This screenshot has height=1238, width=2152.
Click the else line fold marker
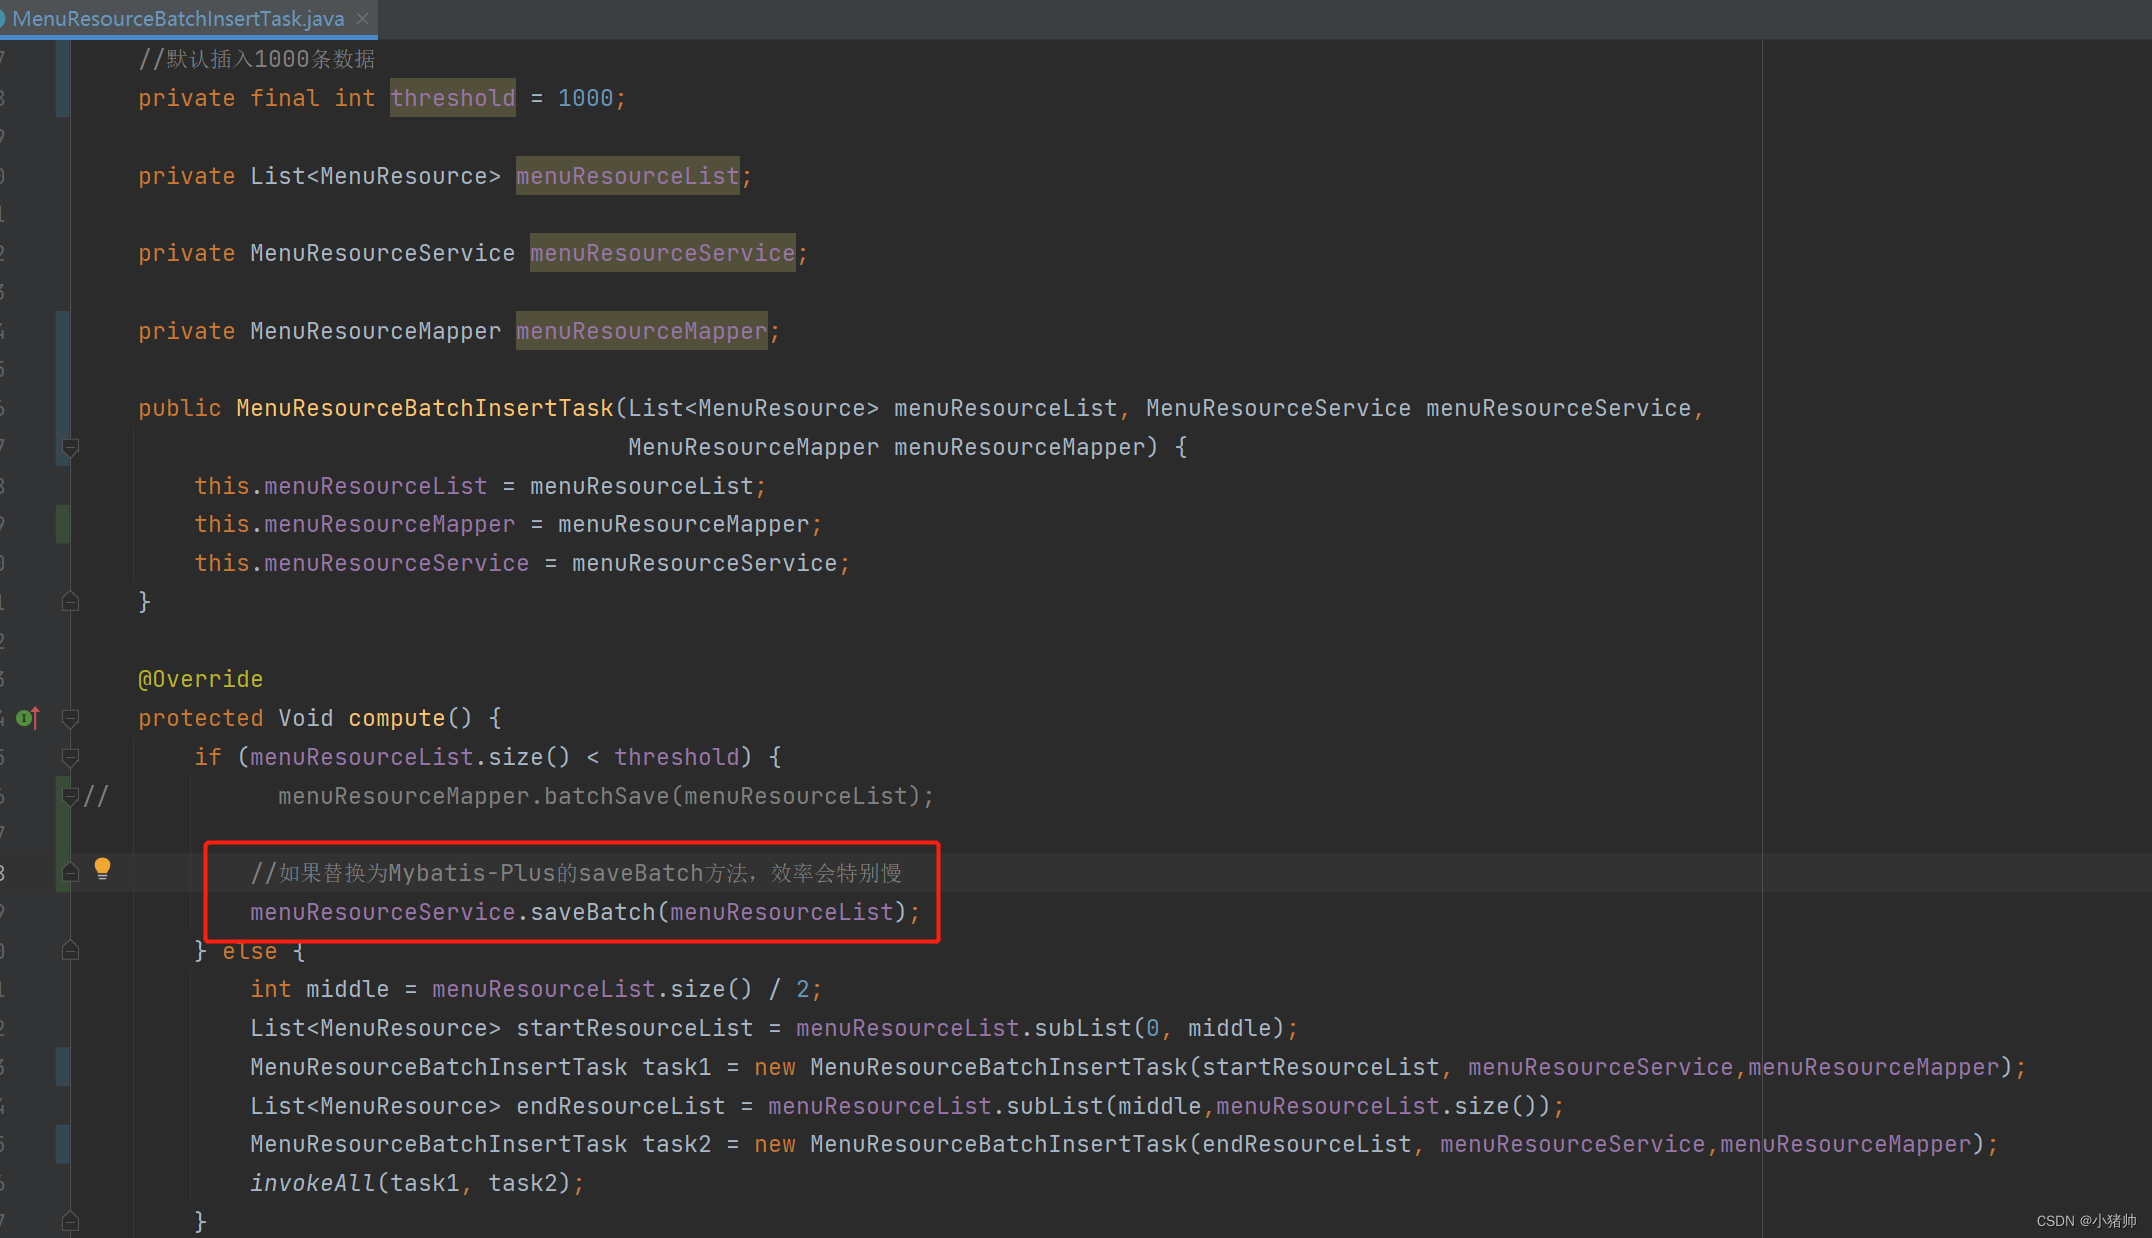(70, 950)
